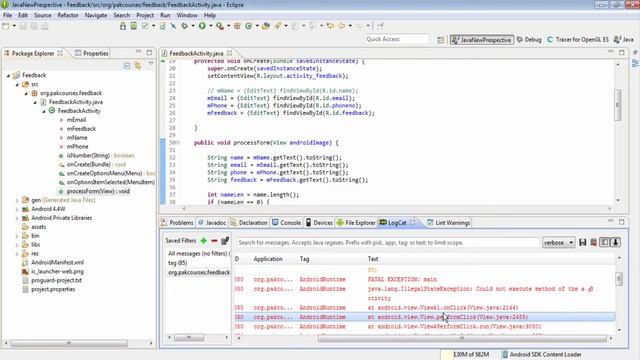Screen dimensions: 640x360
Task: Click the Open Type folder icon
Action: (x=266, y=26)
